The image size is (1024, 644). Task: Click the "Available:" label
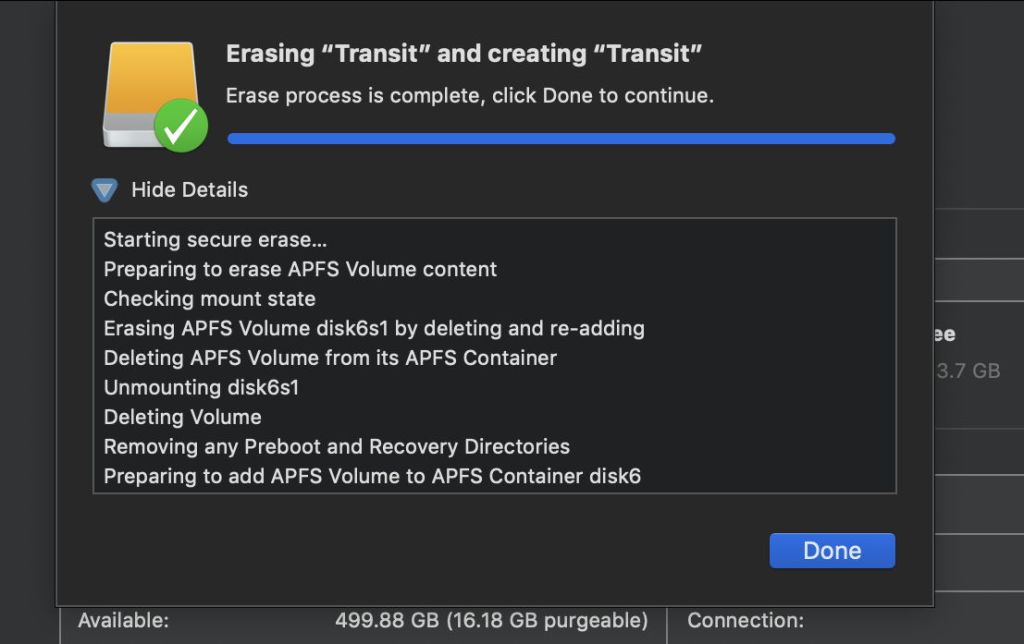pyautogui.click(x=123, y=621)
